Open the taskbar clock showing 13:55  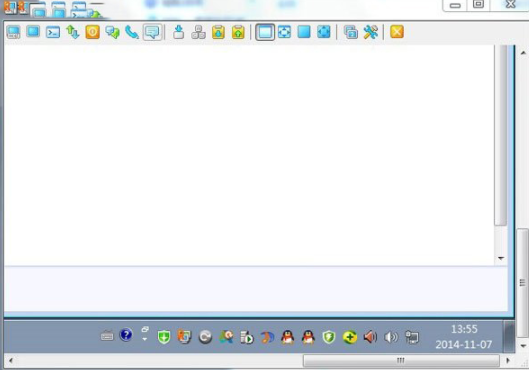click(x=464, y=337)
